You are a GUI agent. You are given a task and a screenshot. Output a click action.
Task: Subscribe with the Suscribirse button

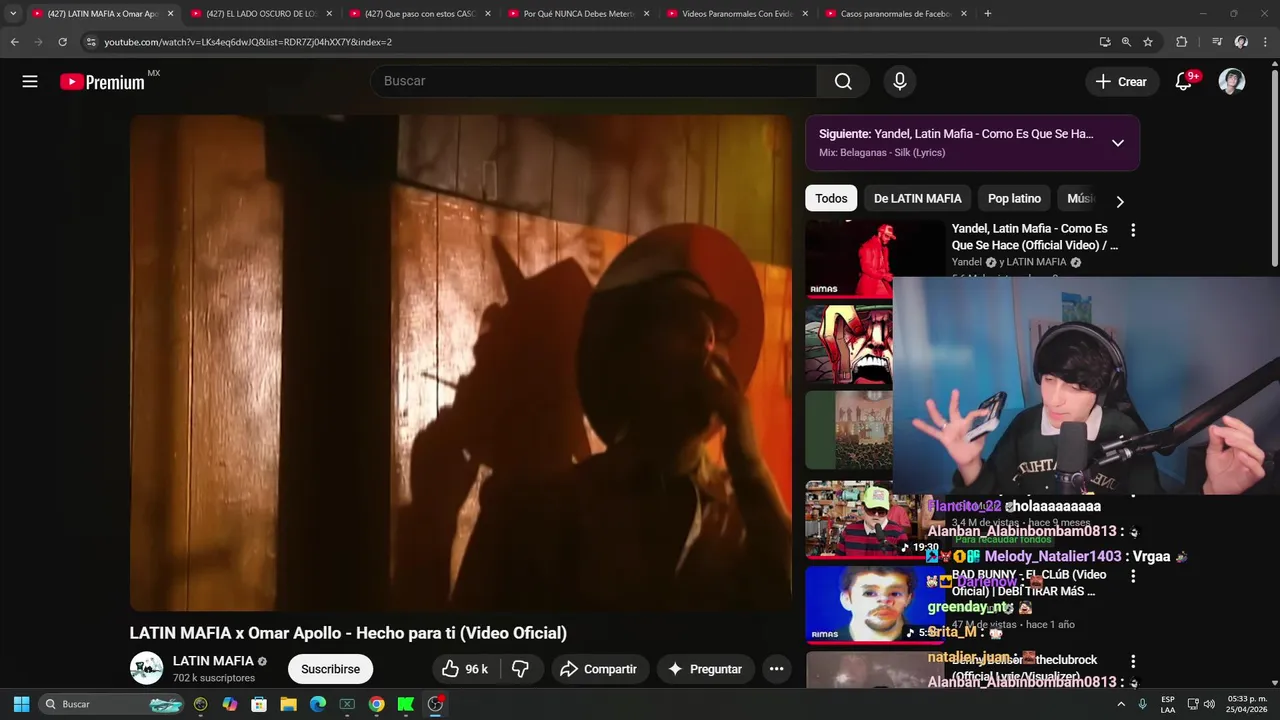[330, 669]
